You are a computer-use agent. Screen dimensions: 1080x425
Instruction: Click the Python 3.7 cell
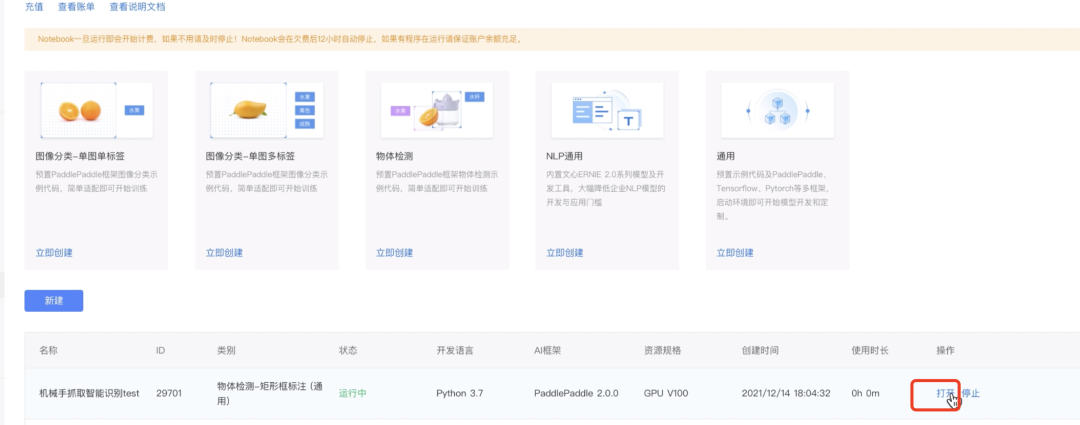(x=460, y=393)
